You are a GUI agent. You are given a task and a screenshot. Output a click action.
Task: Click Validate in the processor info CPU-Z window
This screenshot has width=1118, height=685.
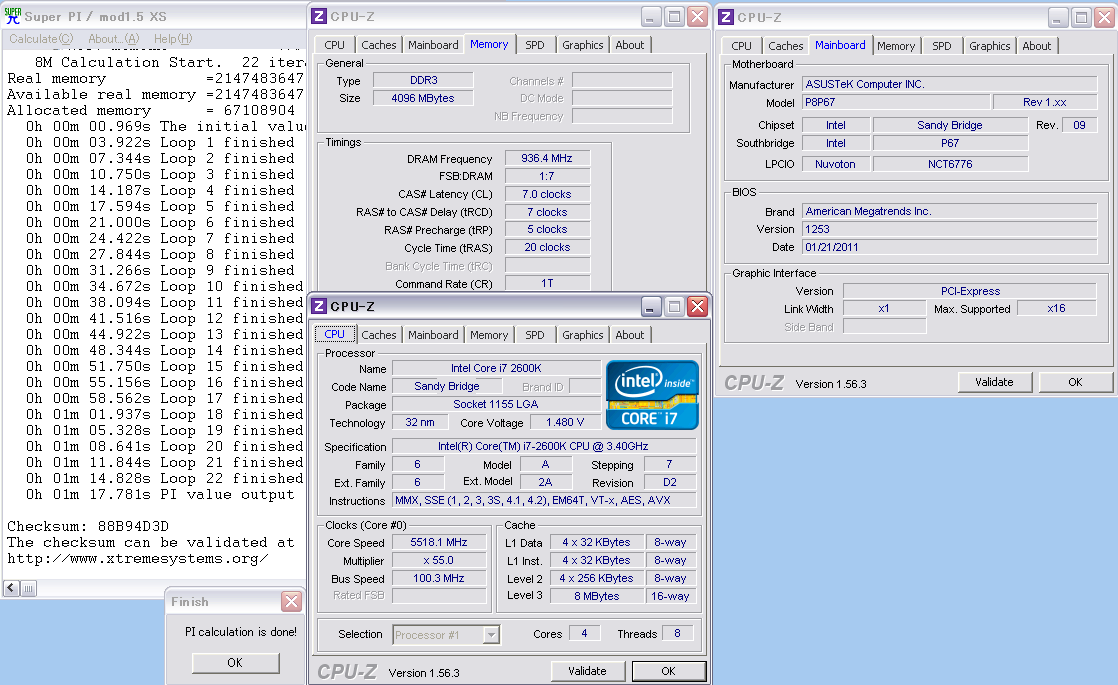tap(588, 671)
